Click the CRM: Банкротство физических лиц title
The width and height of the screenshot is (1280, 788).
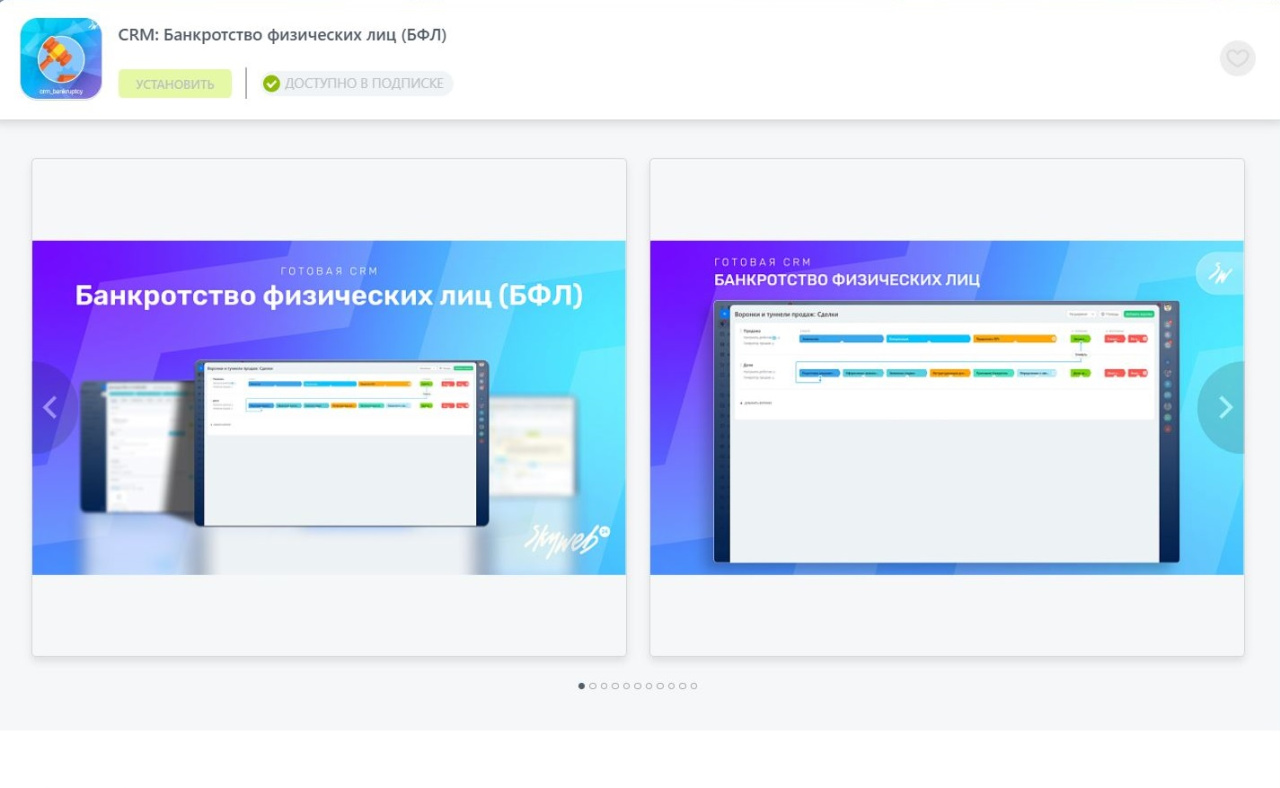pyautogui.click(x=282, y=35)
